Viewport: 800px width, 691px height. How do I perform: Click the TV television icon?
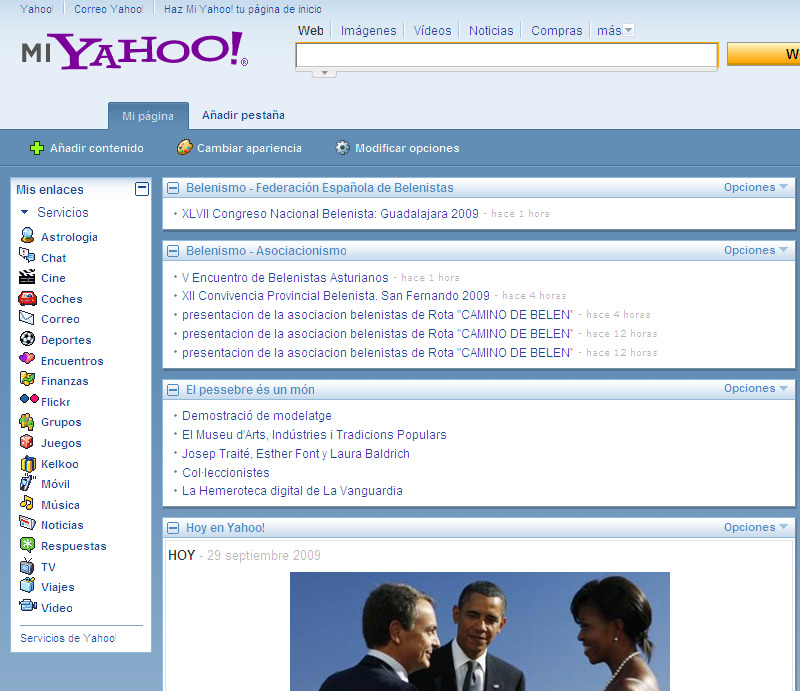[x=27, y=566]
